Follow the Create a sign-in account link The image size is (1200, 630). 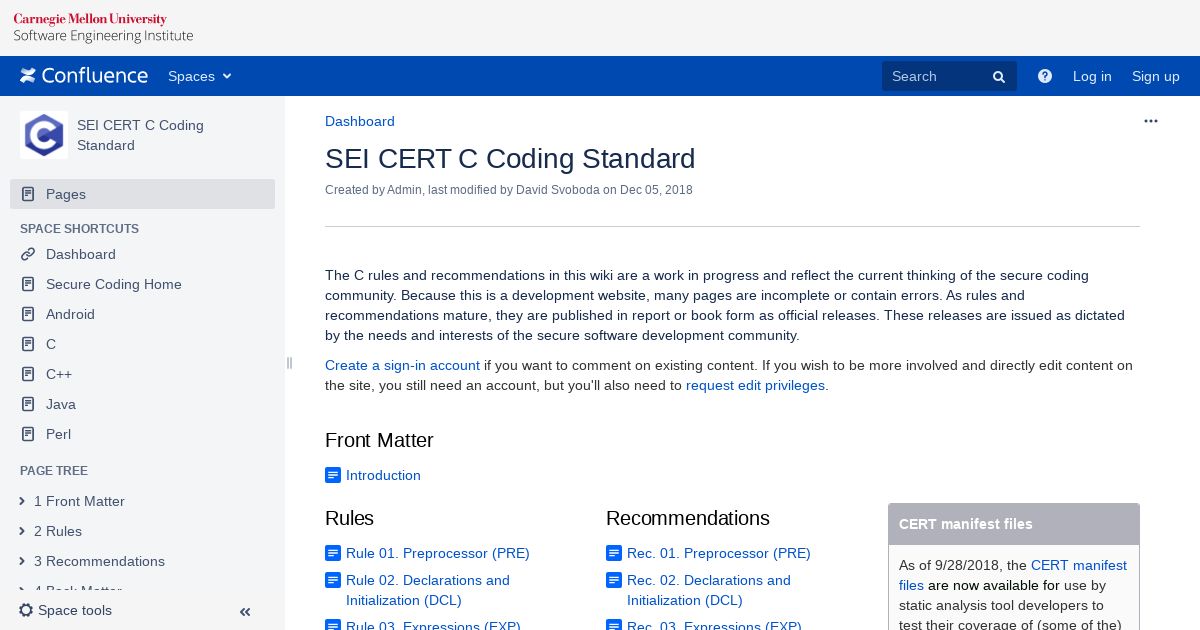(x=402, y=365)
